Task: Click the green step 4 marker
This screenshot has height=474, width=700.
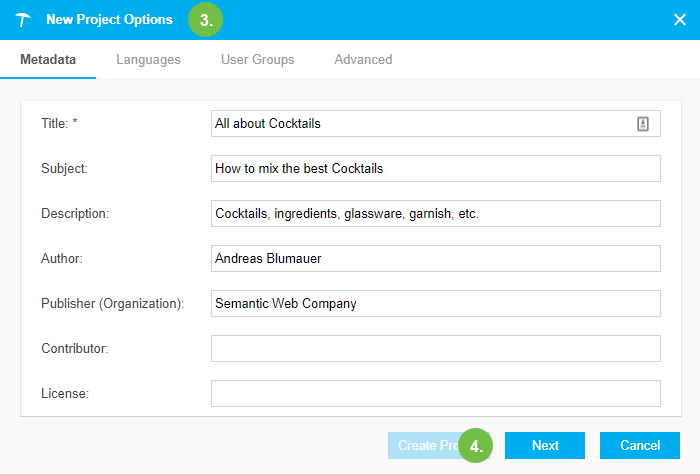Action: coord(477,446)
